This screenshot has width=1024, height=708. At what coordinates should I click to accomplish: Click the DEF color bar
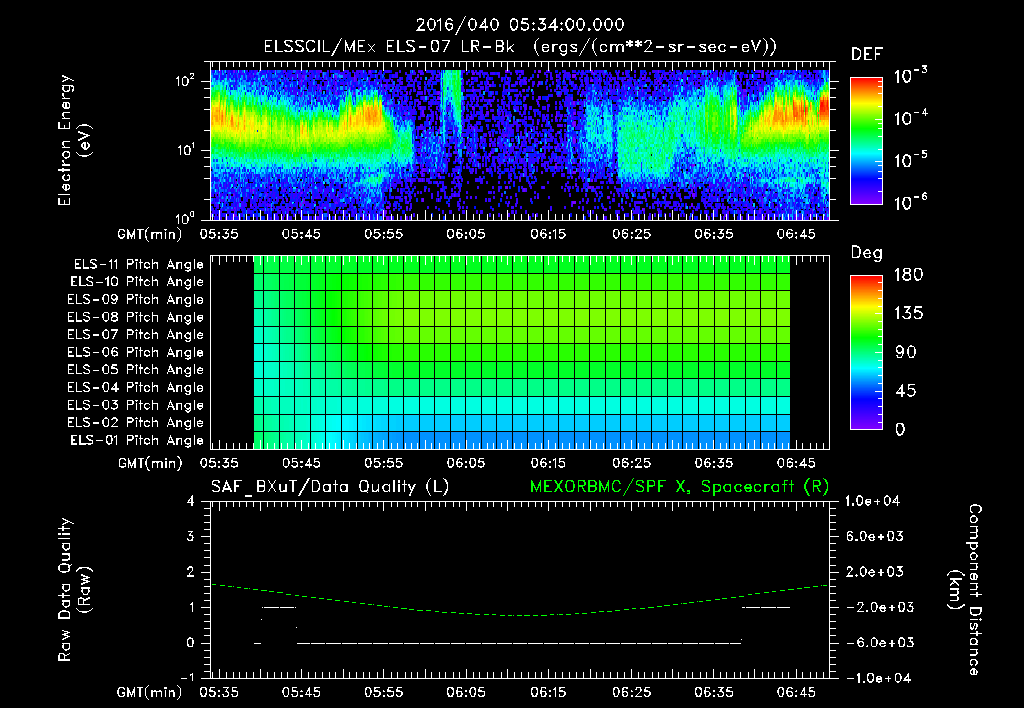(x=866, y=140)
